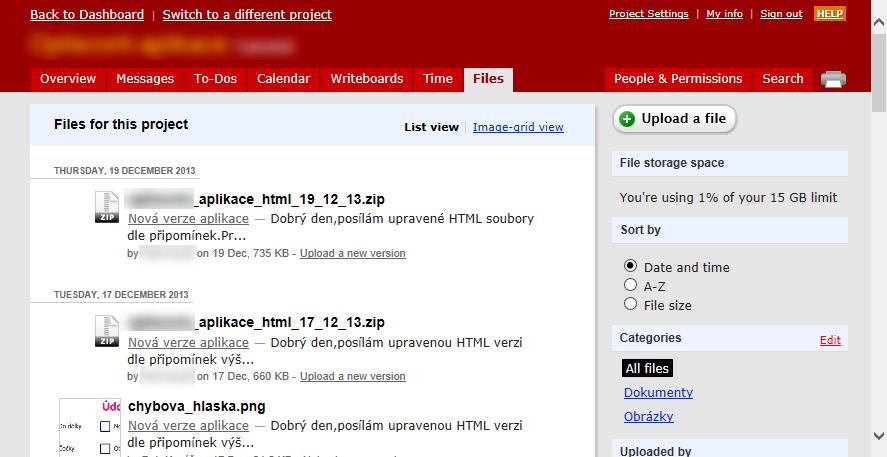Go to the Writeboards tab
The height and width of the screenshot is (457, 887).
(x=367, y=79)
